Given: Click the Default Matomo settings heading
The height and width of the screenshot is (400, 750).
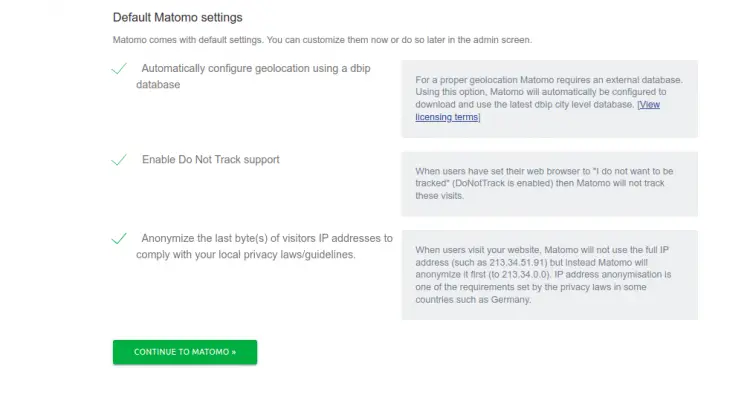Looking at the screenshot, I should 177,18.
